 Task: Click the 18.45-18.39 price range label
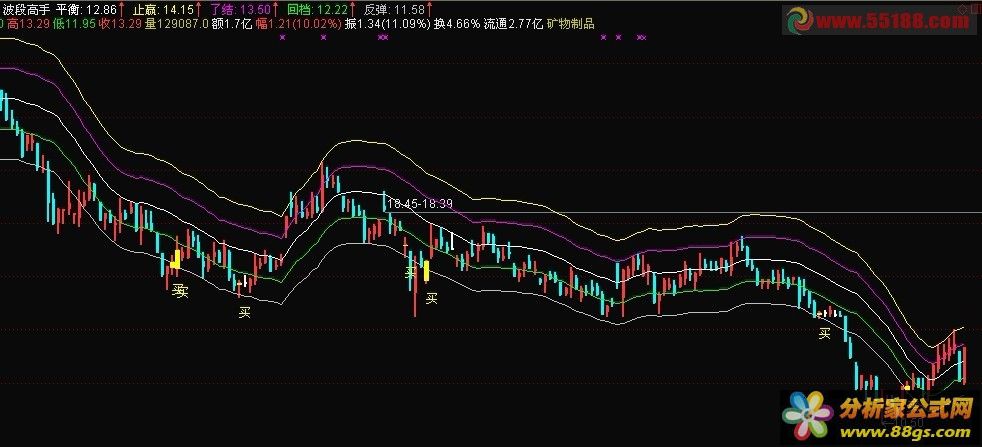click(420, 204)
